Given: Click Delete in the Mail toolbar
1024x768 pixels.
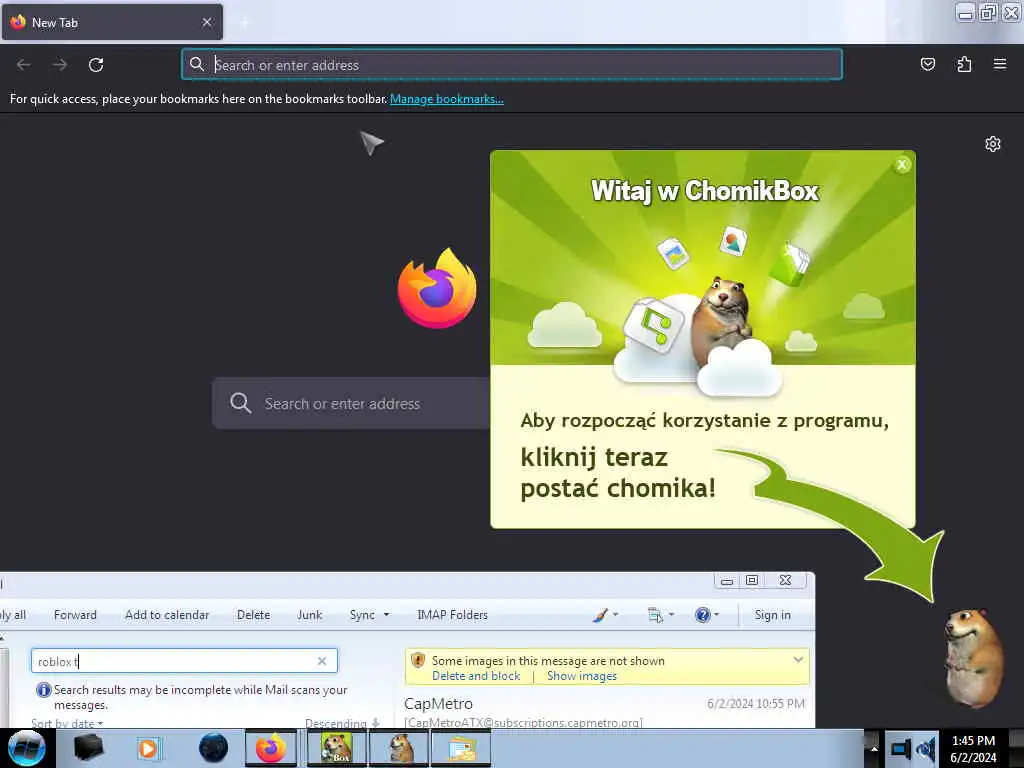Looking at the screenshot, I should 253,615.
